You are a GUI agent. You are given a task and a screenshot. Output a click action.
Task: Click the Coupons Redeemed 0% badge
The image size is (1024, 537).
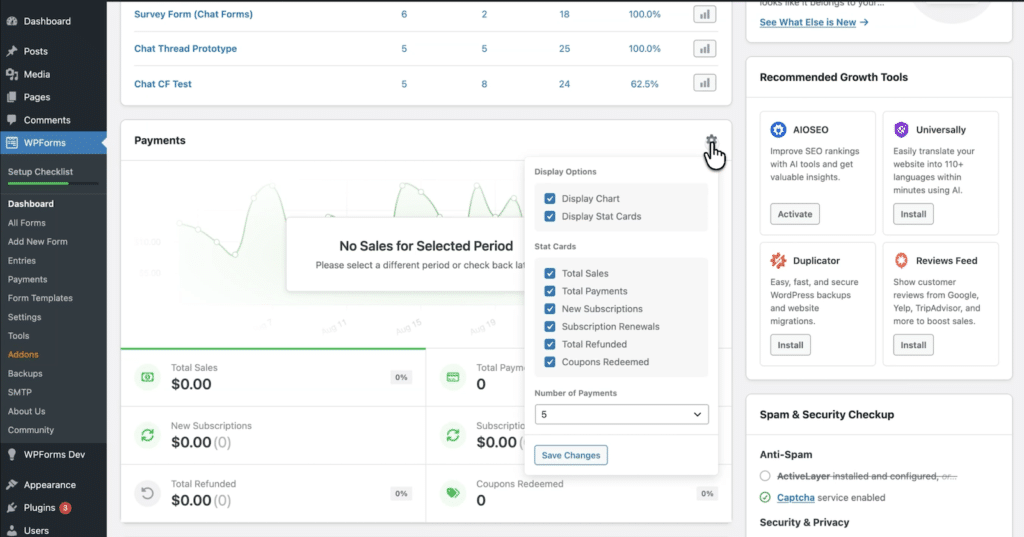pyautogui.click(x=707, y=493)
